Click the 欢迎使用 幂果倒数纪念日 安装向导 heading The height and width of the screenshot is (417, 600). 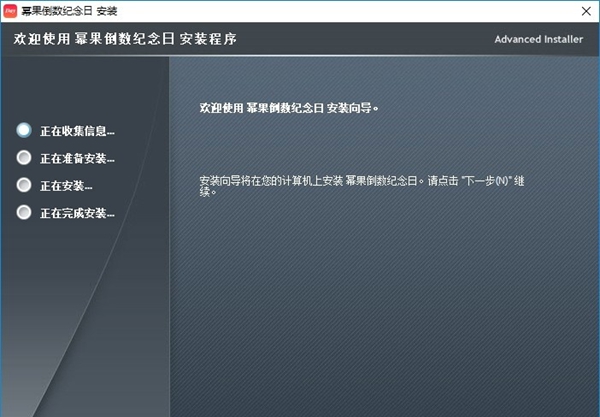tap(289, 108)
